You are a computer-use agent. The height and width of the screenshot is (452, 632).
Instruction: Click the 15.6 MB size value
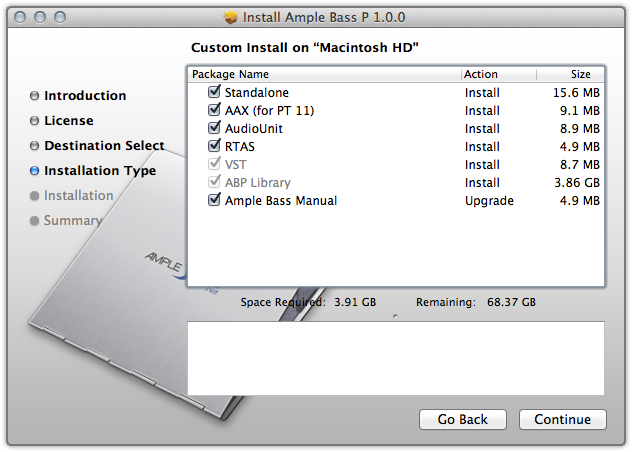point(576,93)
